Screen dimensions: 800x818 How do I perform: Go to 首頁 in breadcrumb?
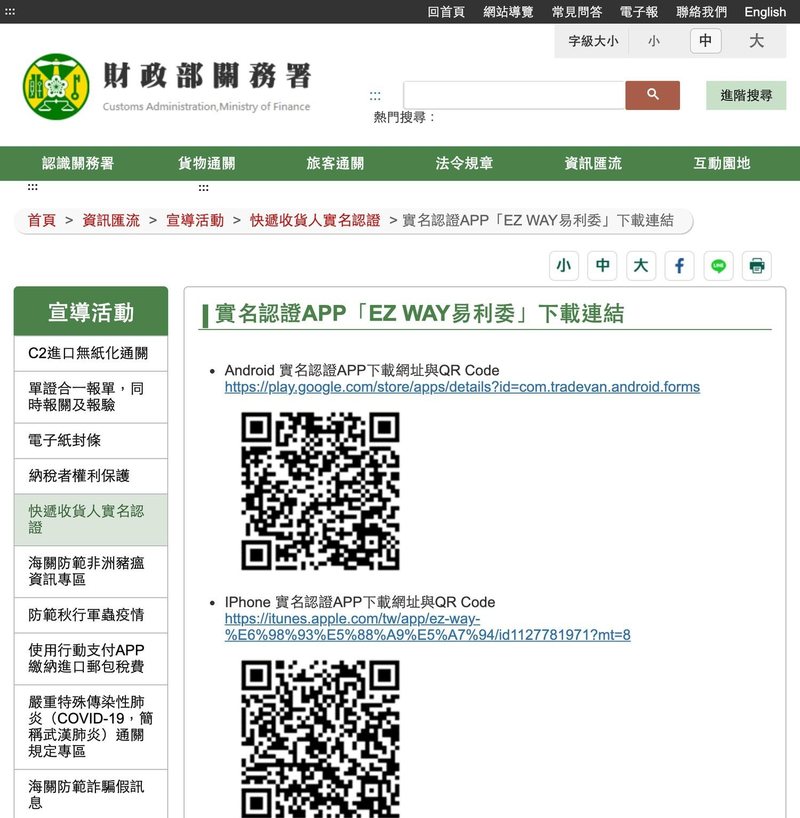point(42,220)
